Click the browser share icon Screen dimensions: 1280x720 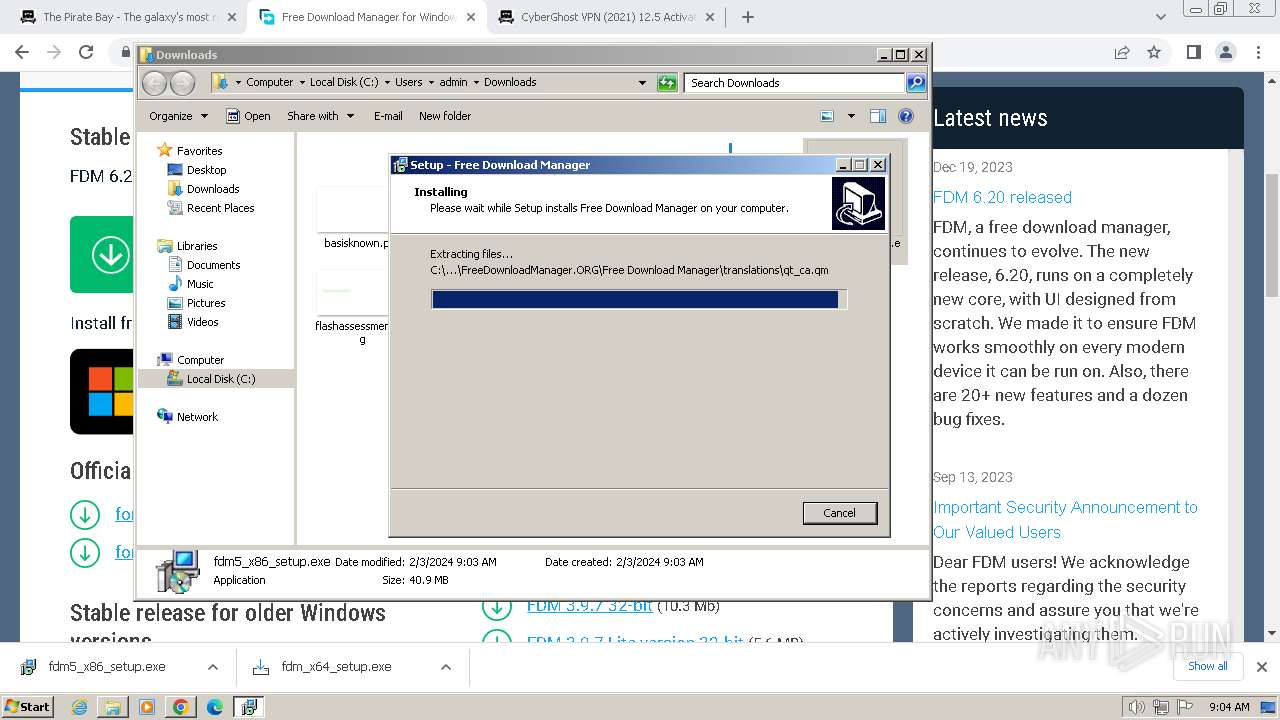[1122, 52]
